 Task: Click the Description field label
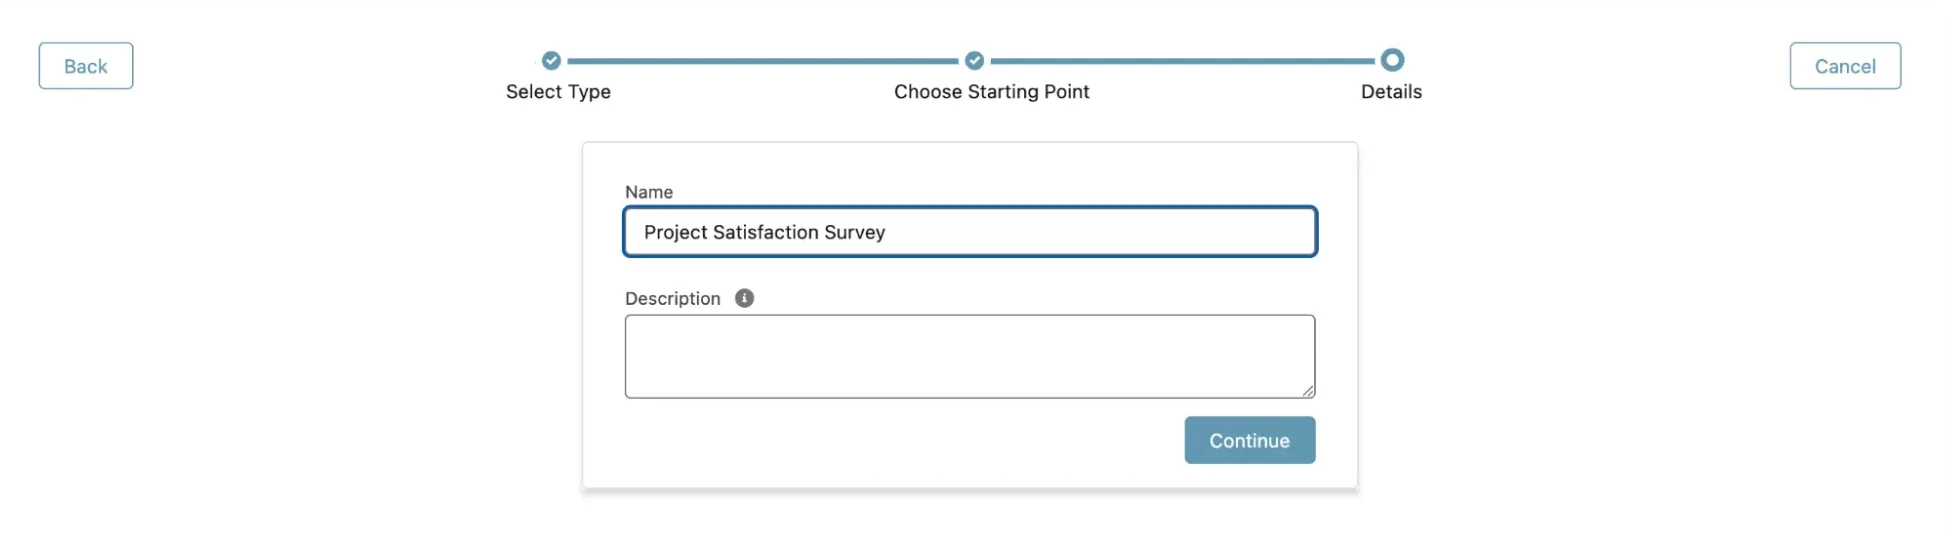pyautogui.click(x=672, y=299)
